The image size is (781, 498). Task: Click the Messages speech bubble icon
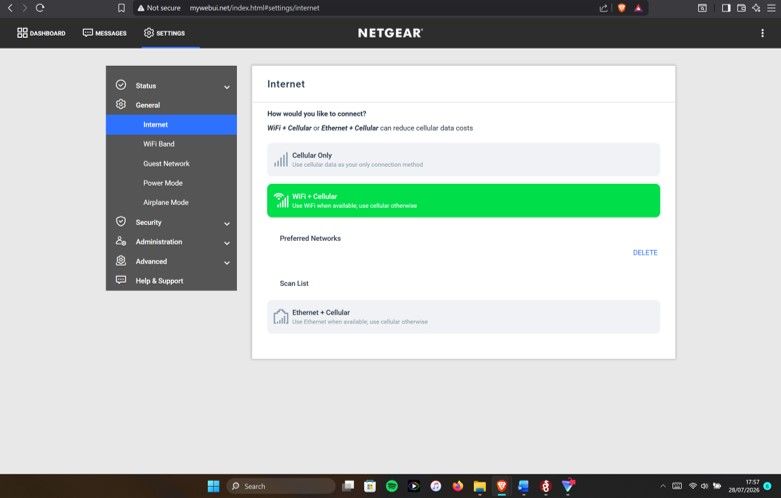coord(88,33)
